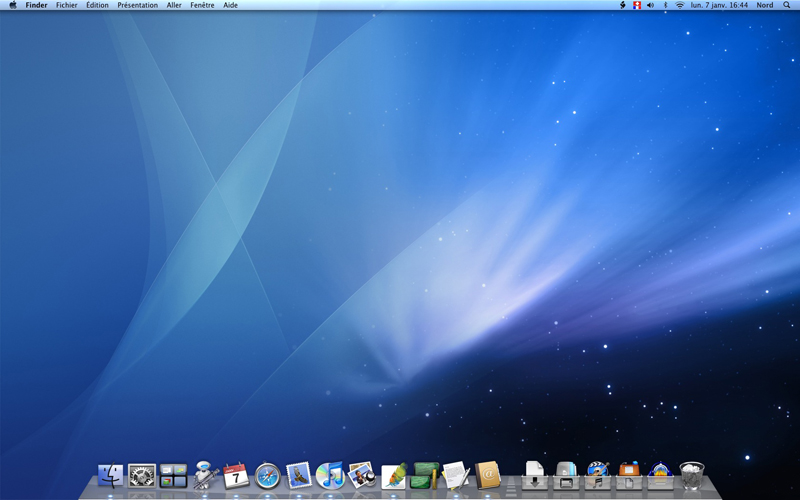Launch iTunes from the Dock
This screenshot has height=500, width=800.
[x=330, y=475]
